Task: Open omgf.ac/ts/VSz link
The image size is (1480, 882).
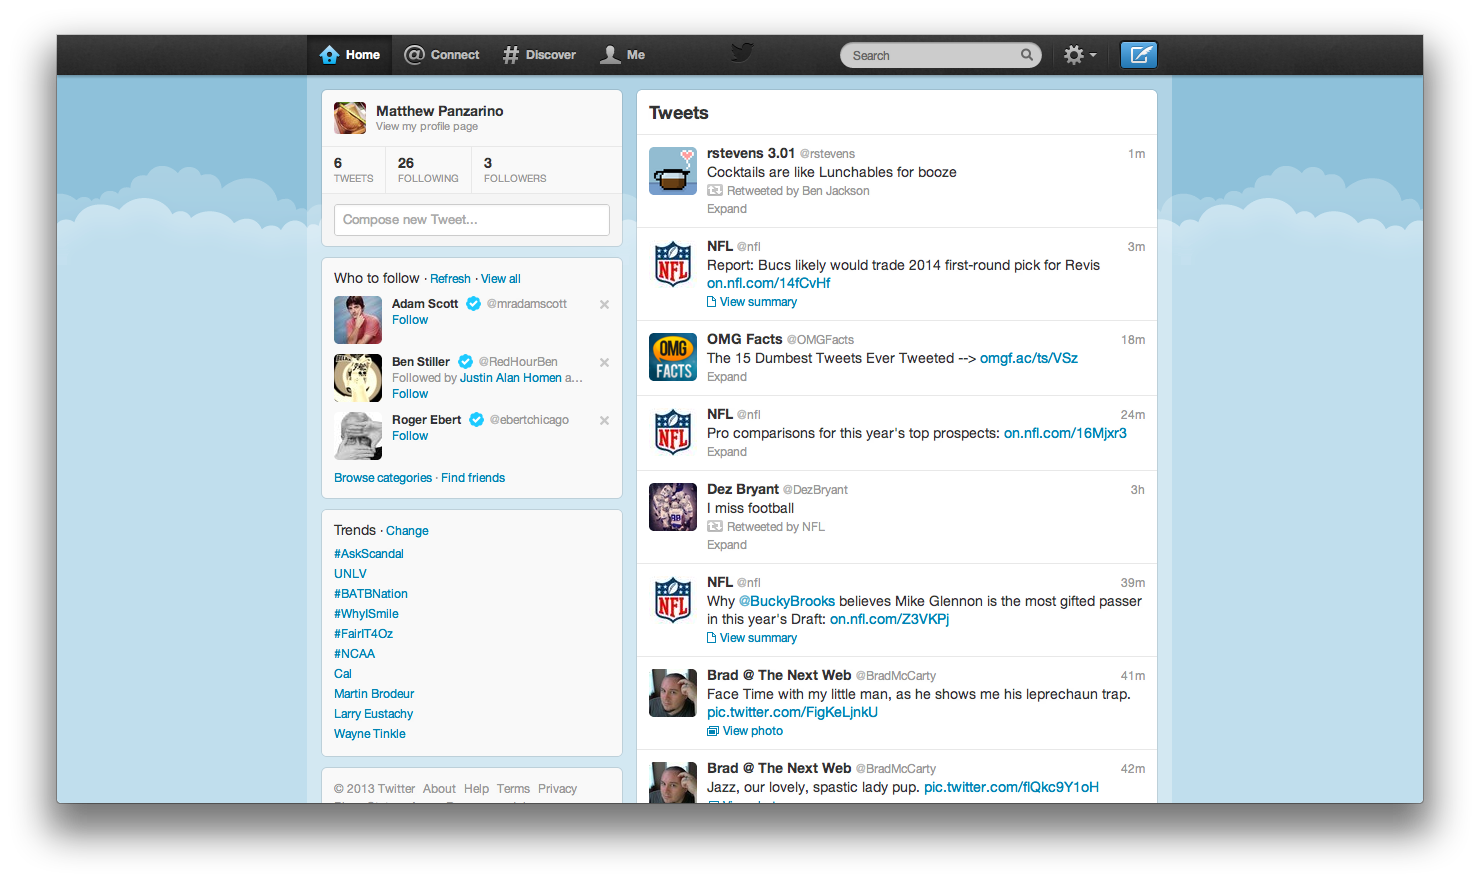Action: click(x=1029, y=358)
